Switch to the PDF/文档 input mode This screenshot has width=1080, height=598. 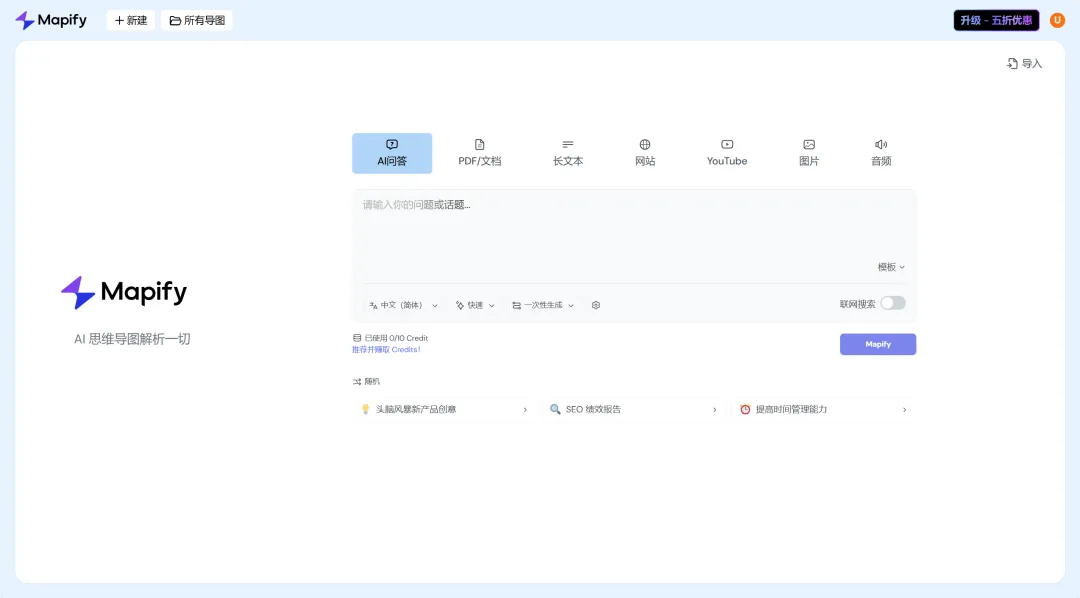(480, 152)
